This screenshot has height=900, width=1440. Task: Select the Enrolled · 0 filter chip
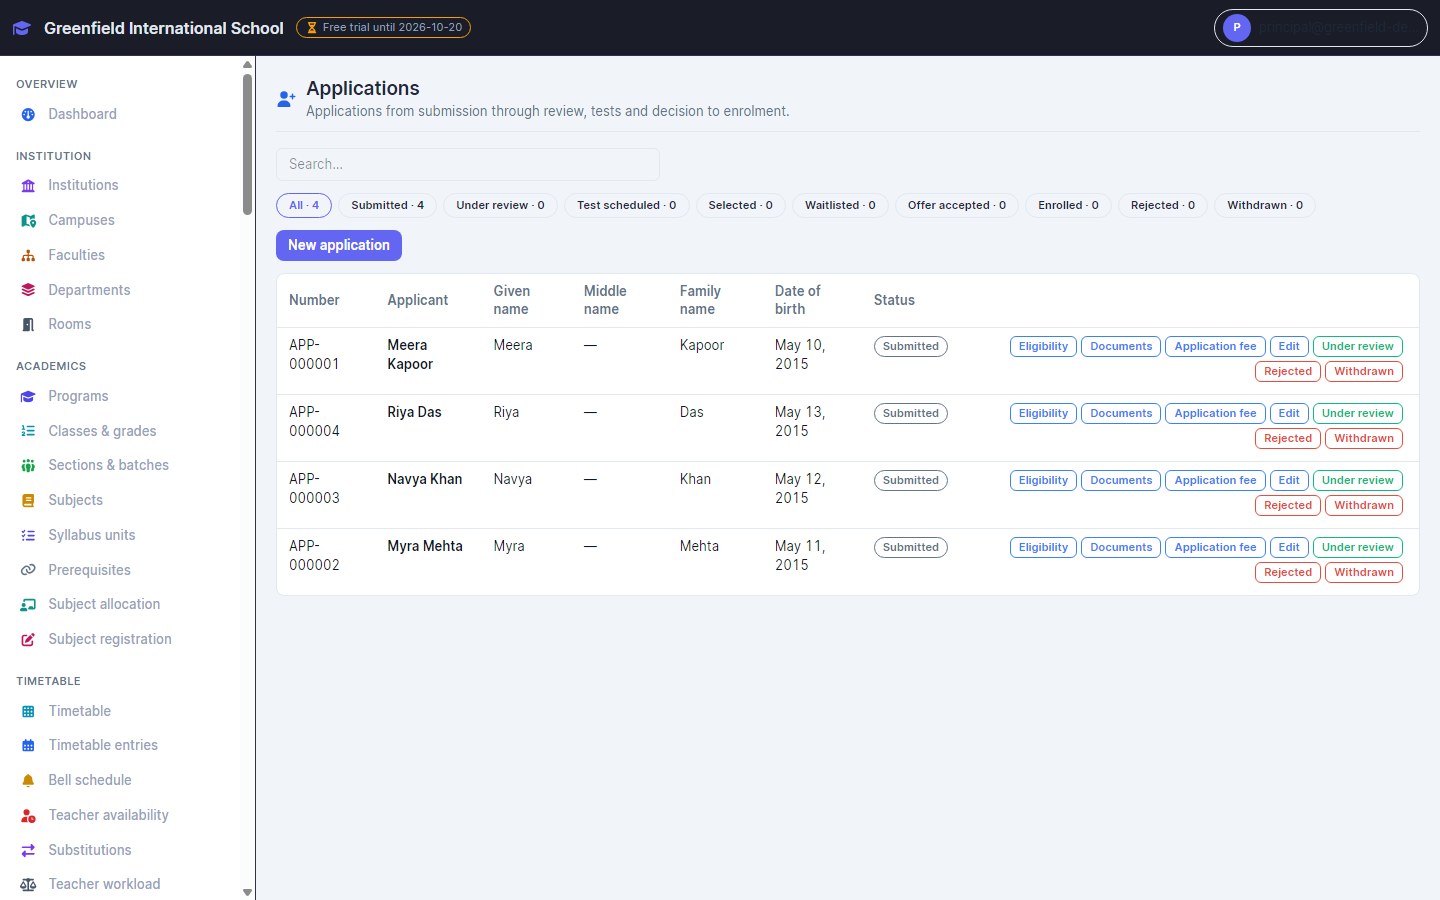1068,205
